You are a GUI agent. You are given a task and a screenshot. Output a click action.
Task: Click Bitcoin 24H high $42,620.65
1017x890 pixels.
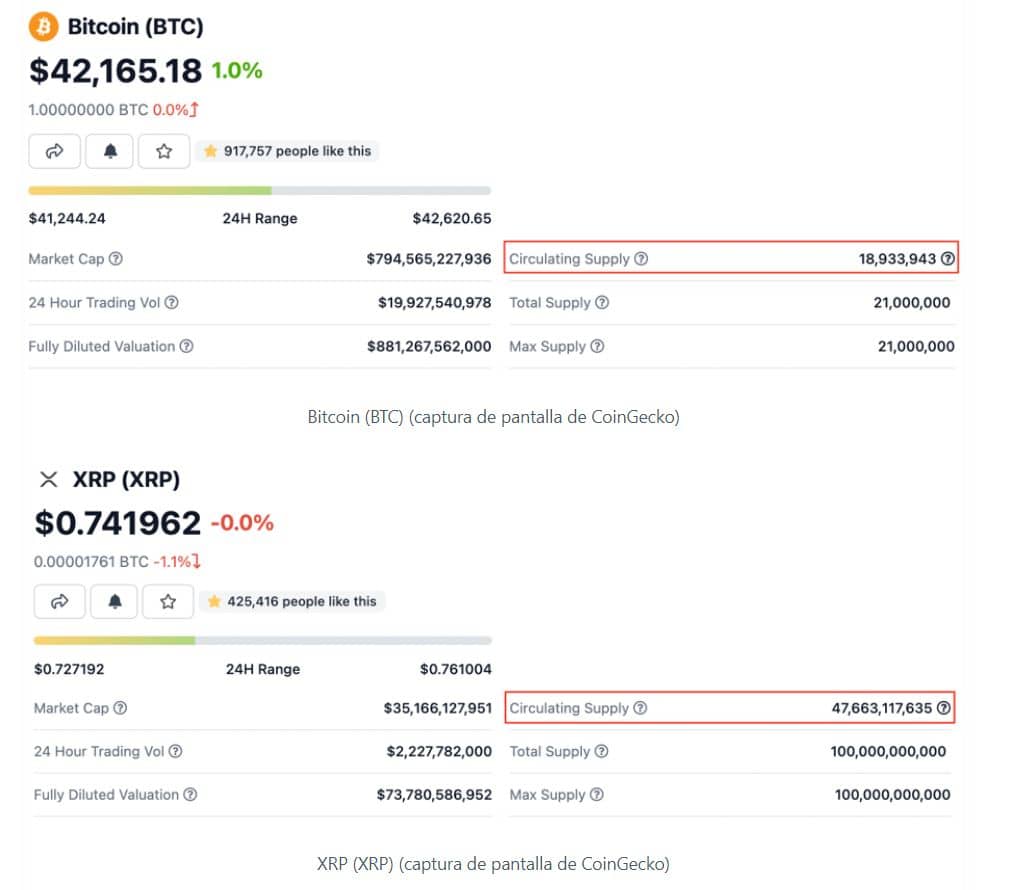click(x=452, y=218)
